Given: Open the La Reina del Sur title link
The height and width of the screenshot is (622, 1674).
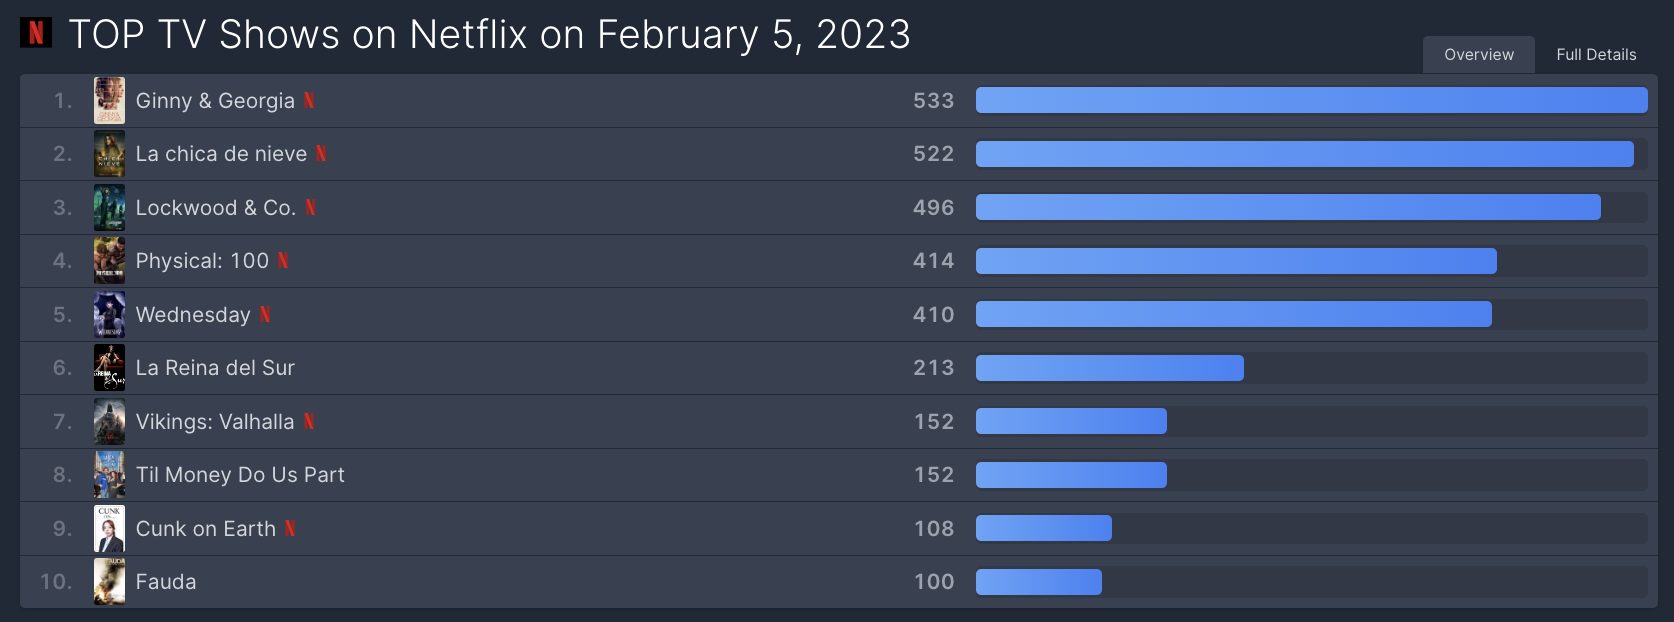Looking at the screenshot, I should (215, 367).
